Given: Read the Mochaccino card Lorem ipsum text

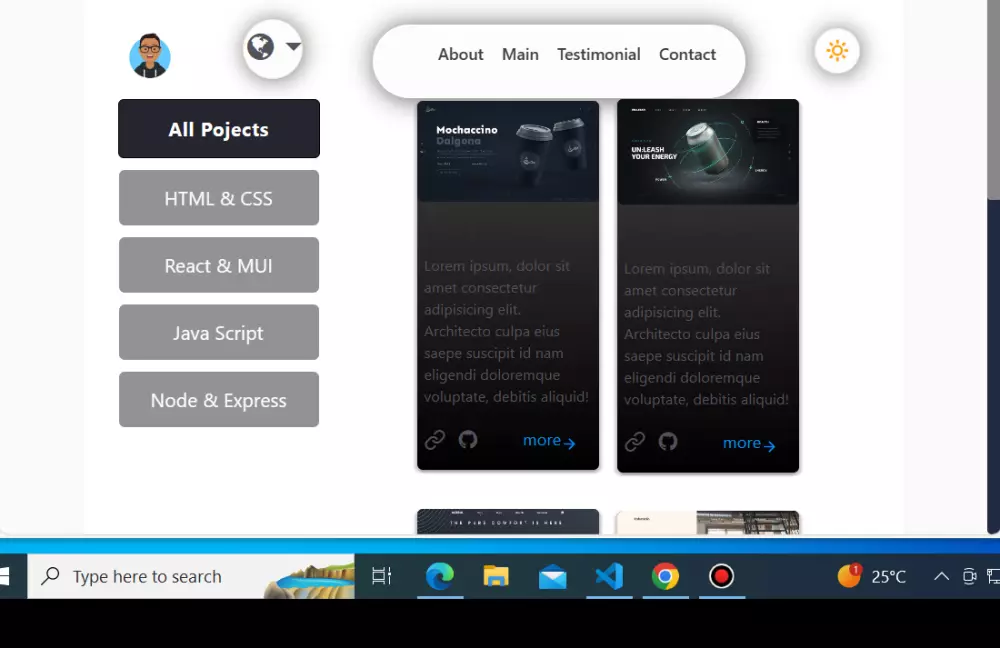Looking at the screenshot, I should click(x=506, y=332).
